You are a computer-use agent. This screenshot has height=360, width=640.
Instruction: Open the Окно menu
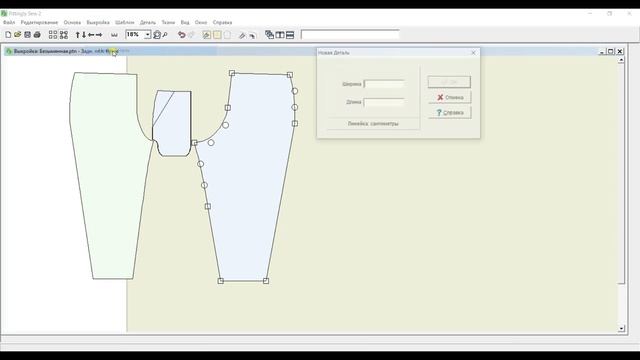[x=201, y=22]
